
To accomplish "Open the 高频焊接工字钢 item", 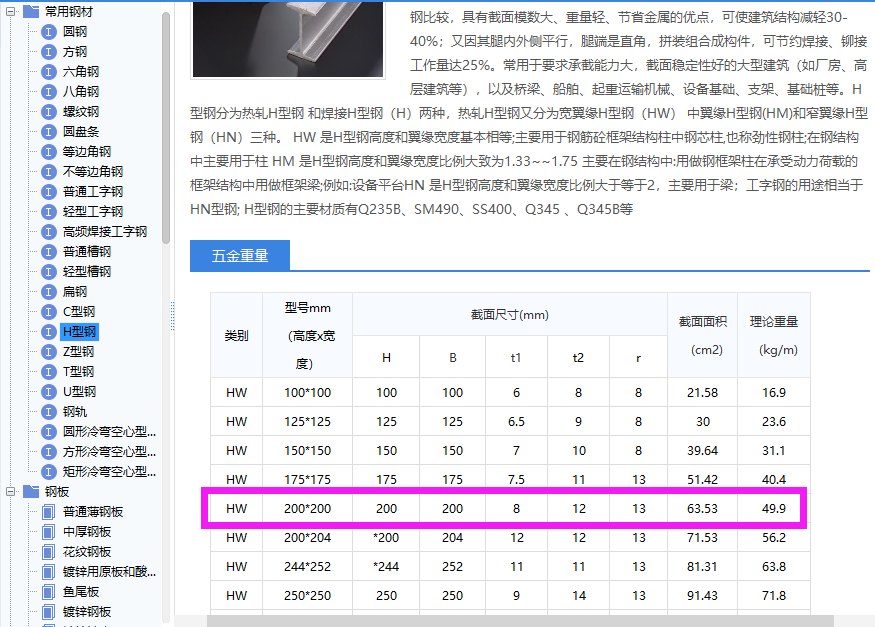I will 105,232.
